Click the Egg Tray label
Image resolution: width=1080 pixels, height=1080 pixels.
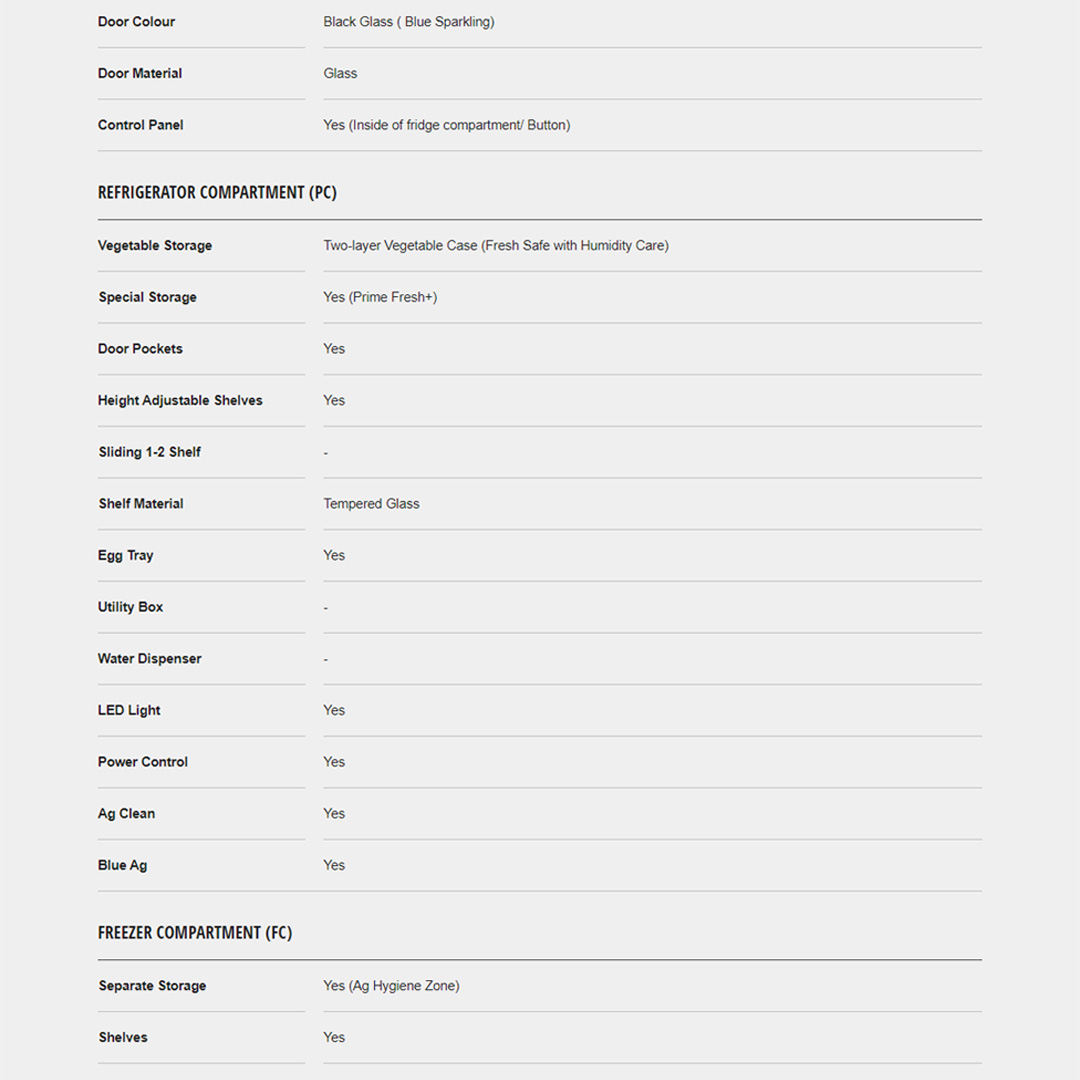pos(126,555)
